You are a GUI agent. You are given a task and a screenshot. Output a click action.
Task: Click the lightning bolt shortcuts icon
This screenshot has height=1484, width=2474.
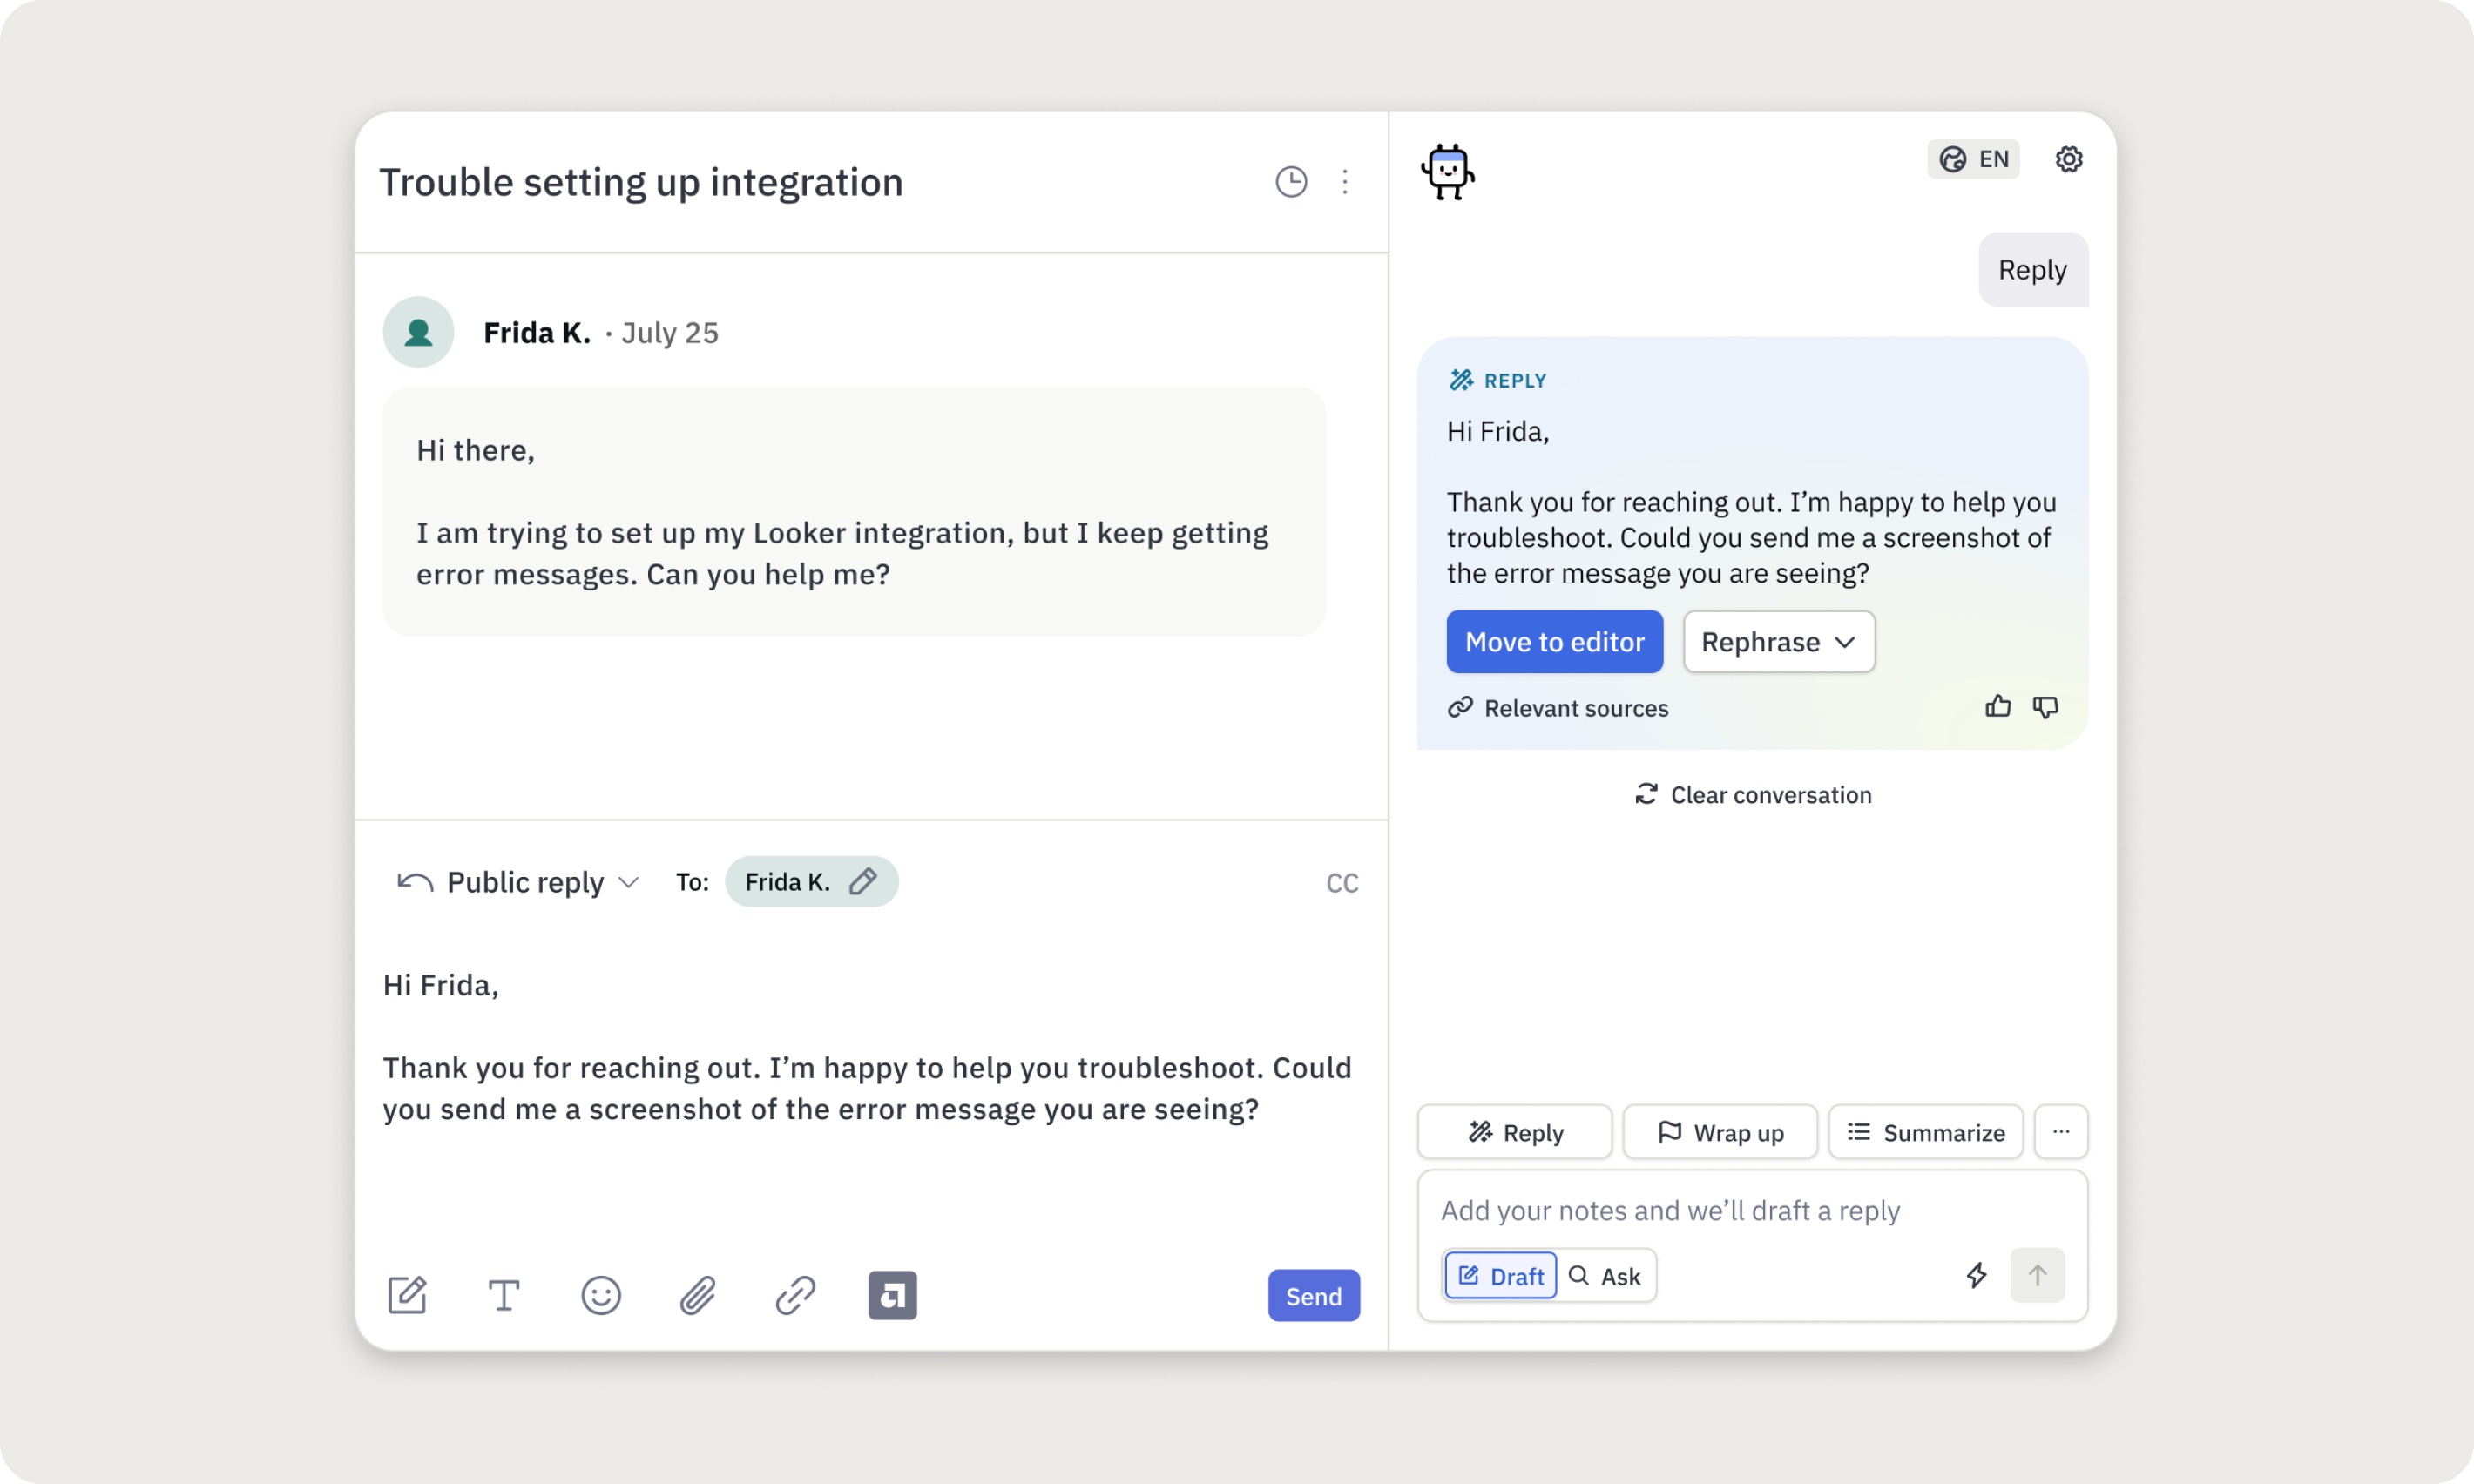1976,1275
